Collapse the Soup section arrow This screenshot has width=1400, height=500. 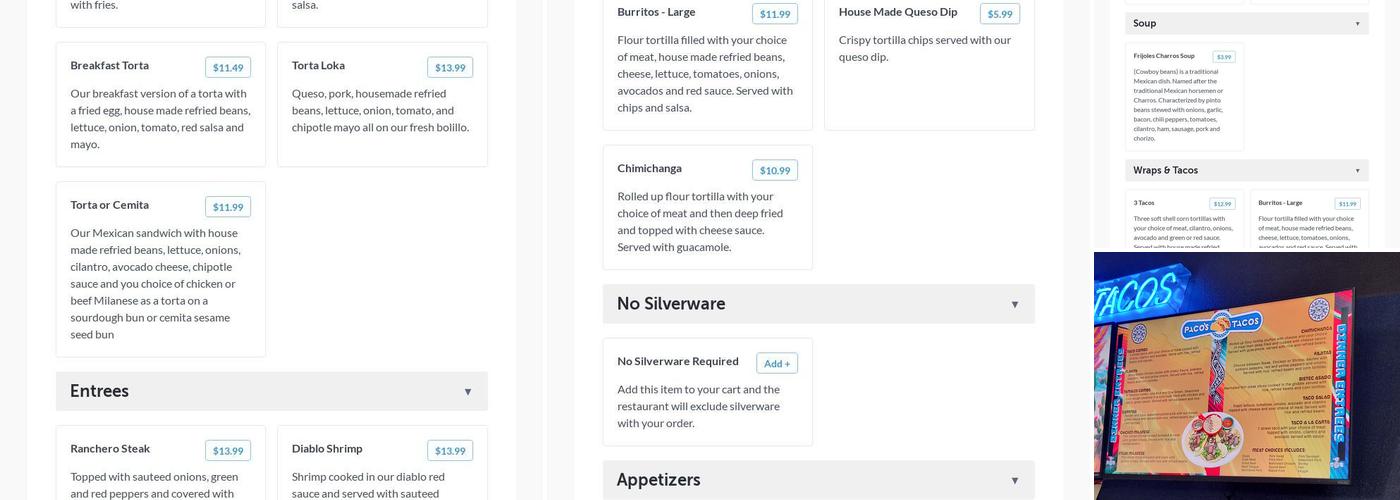pyautogui.click(x=1357, y=24)
